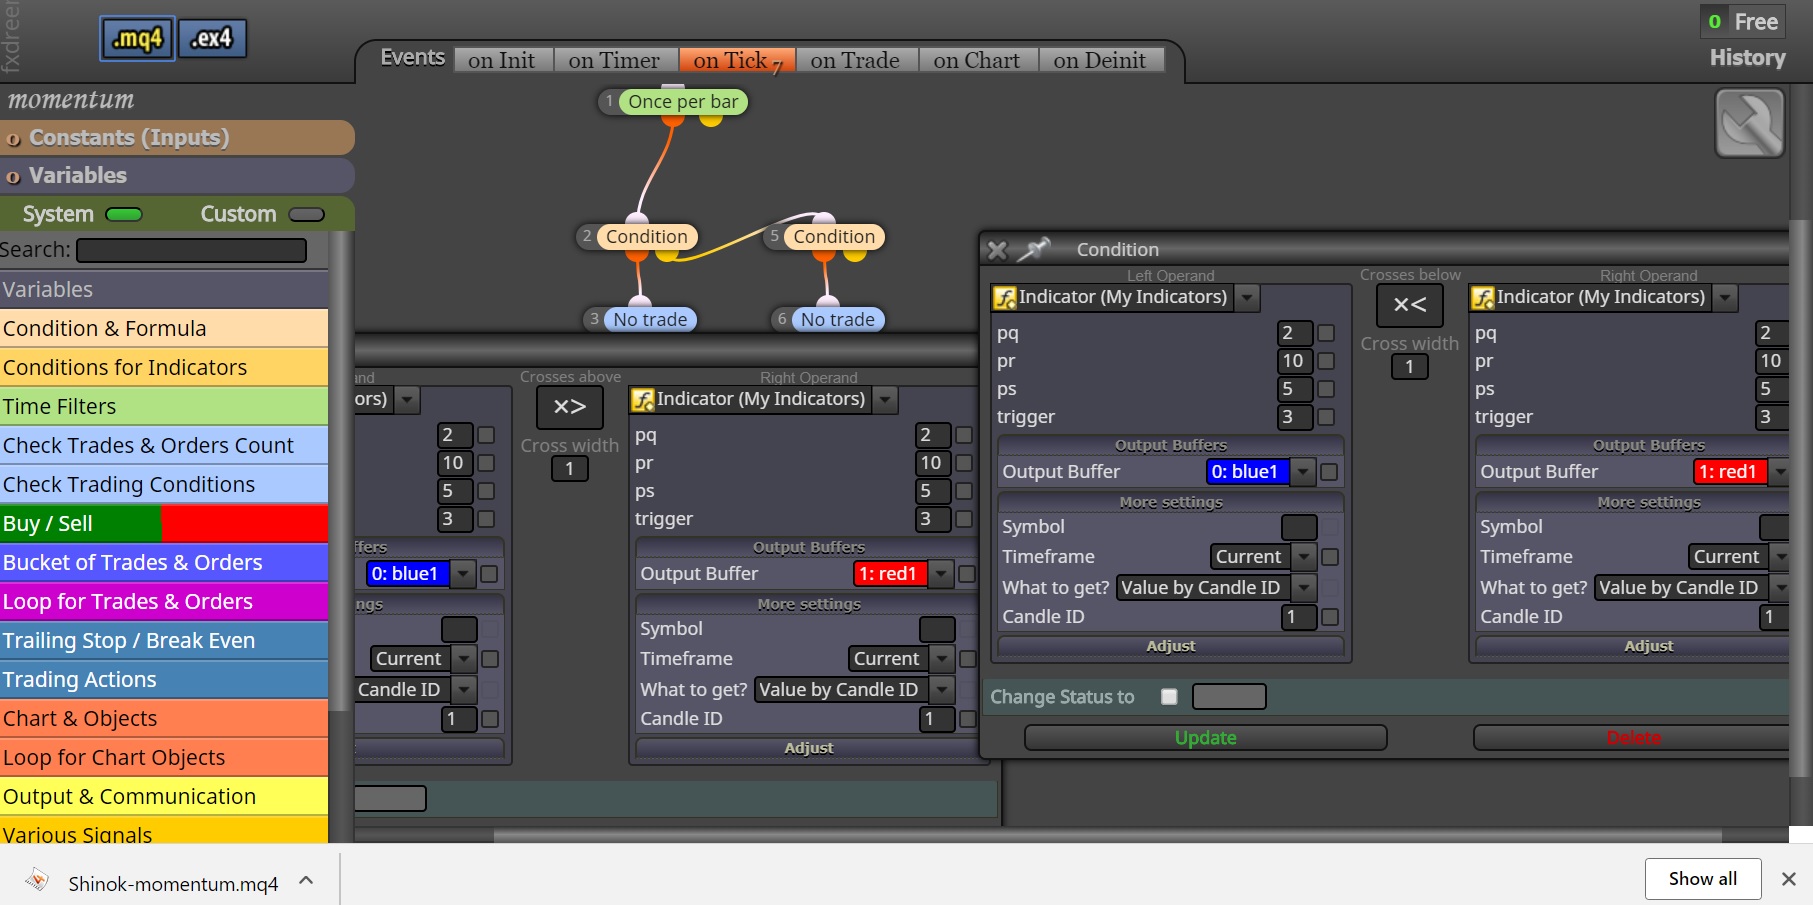
Task: Download the .mq4 file button
Action: (x=137, y=39)
